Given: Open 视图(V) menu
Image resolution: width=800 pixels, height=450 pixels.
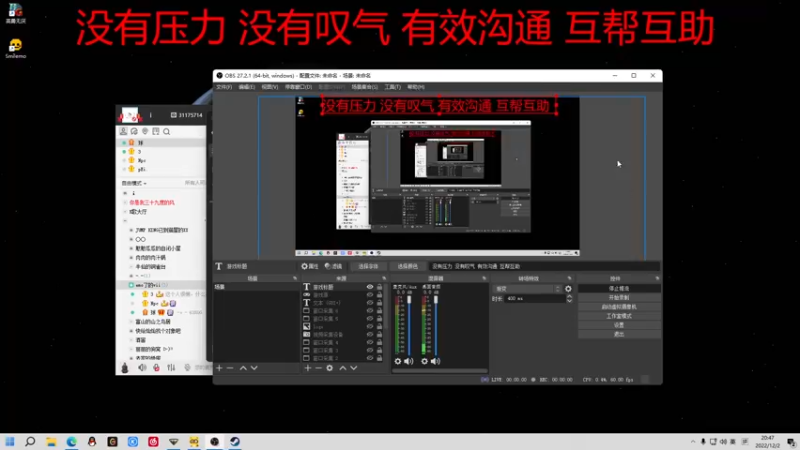Looking at the screenshot, I should point(270,87).
